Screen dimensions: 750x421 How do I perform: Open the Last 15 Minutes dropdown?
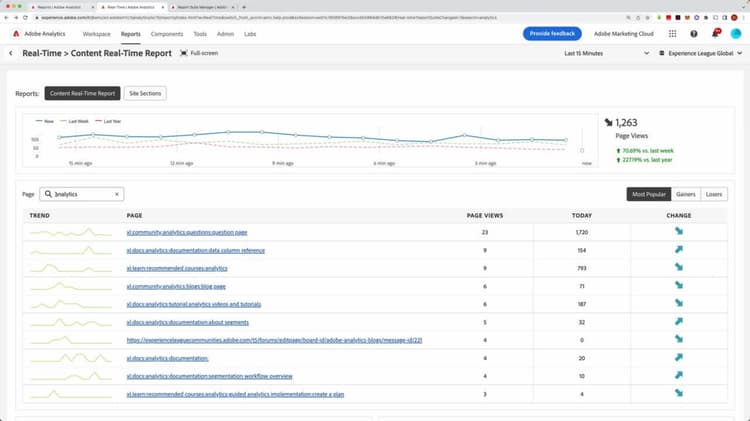[x=606, y=53]
